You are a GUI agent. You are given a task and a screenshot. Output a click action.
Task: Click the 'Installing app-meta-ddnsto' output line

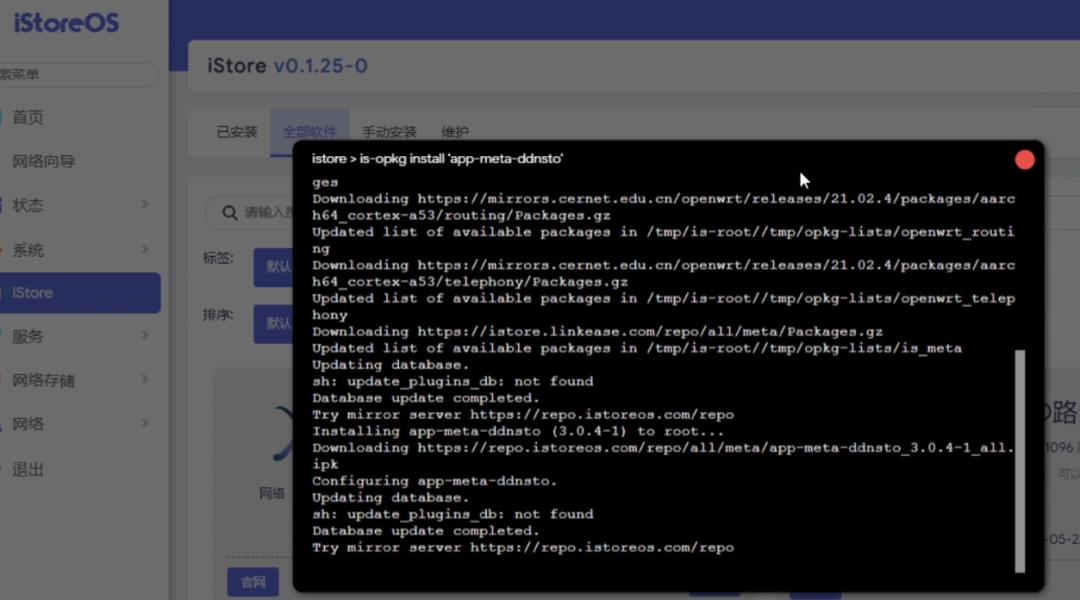518,431
